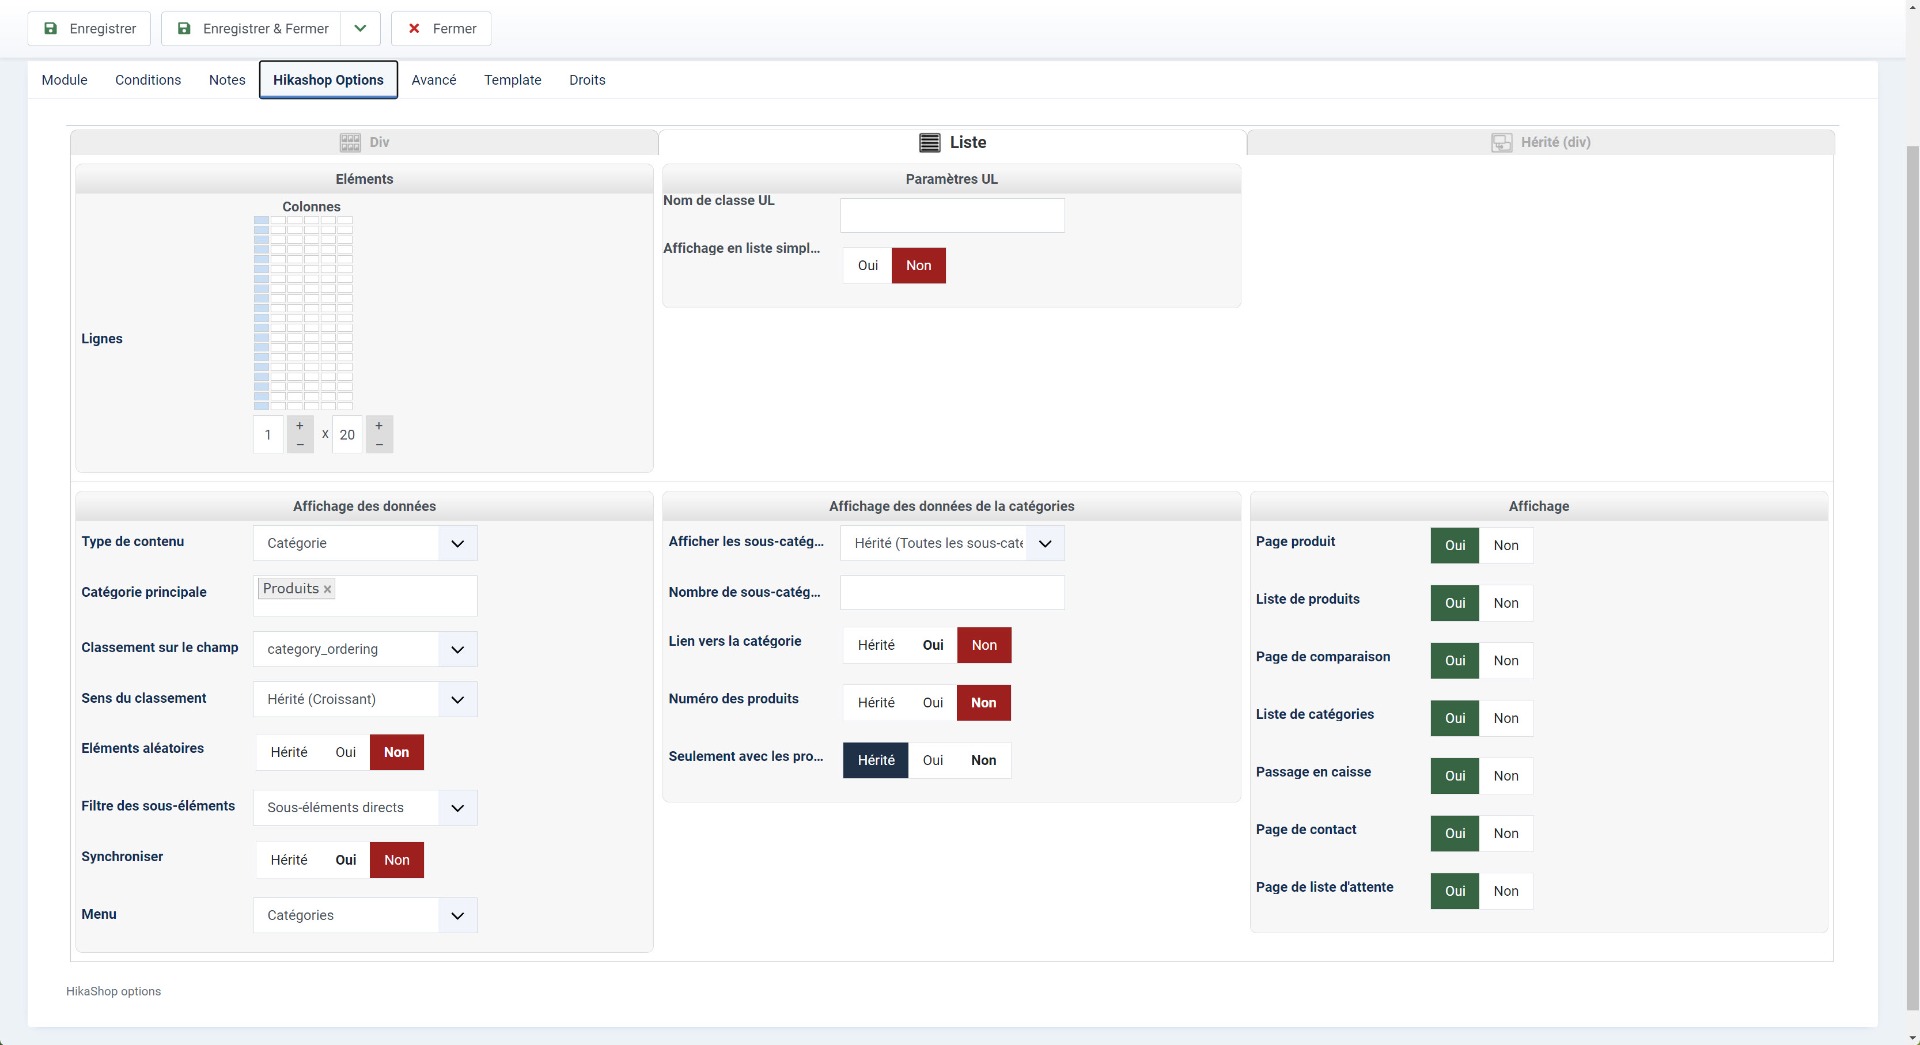The height and width of the screenshot is (1045, 1920).
Task: Focus the Nombre de sous-catégories field
Action: [x=952, y=593]
